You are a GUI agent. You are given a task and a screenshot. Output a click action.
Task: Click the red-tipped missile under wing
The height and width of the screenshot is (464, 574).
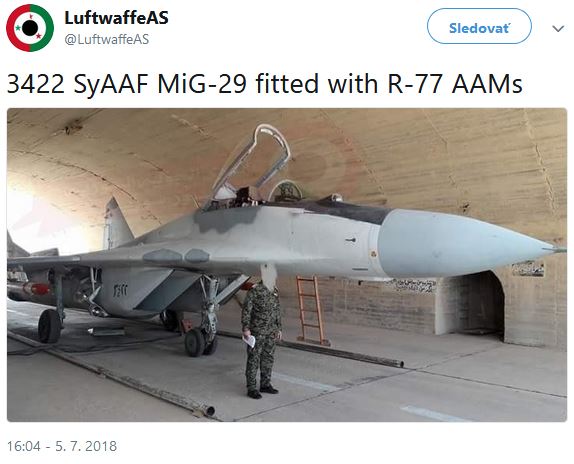pos(29,288)
